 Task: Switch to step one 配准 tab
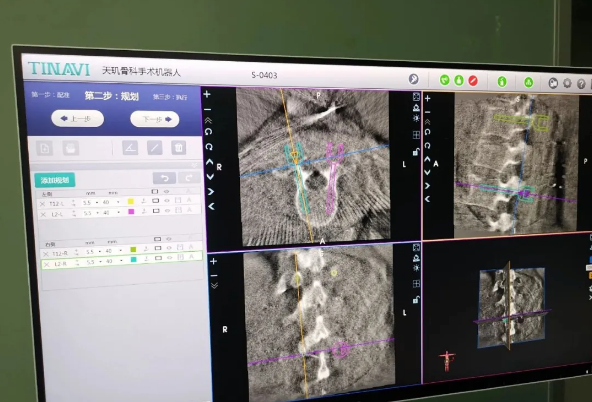pyautogui.click(x=50, y=95)
